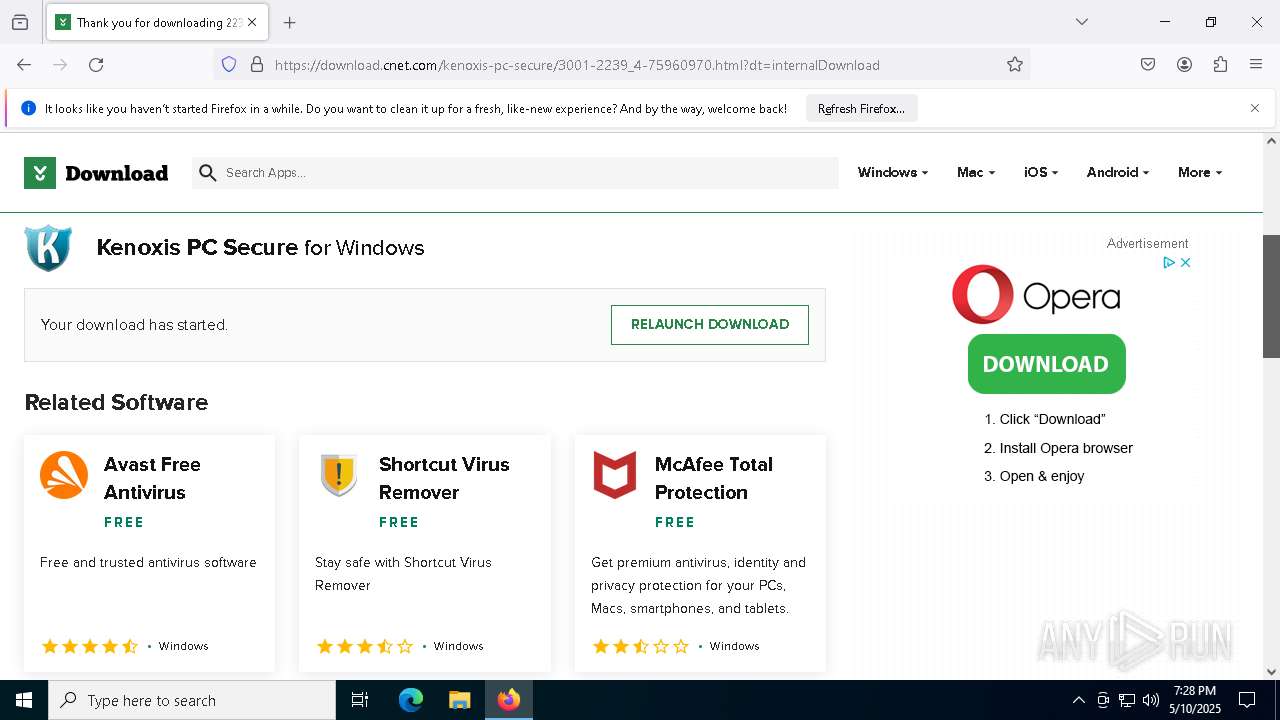This screenshot has height=720, width=1280.
Task: Expand the iOS menu
Action: click(1041, 172)
